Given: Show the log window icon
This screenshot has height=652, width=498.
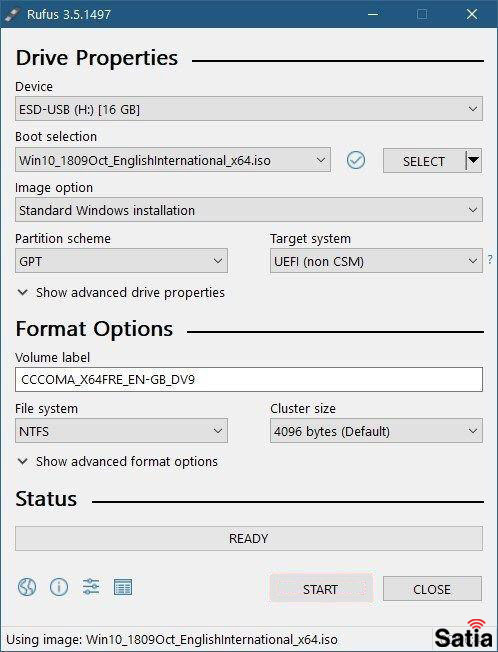Looking at the screenshot, I should [x=123, y=587].
